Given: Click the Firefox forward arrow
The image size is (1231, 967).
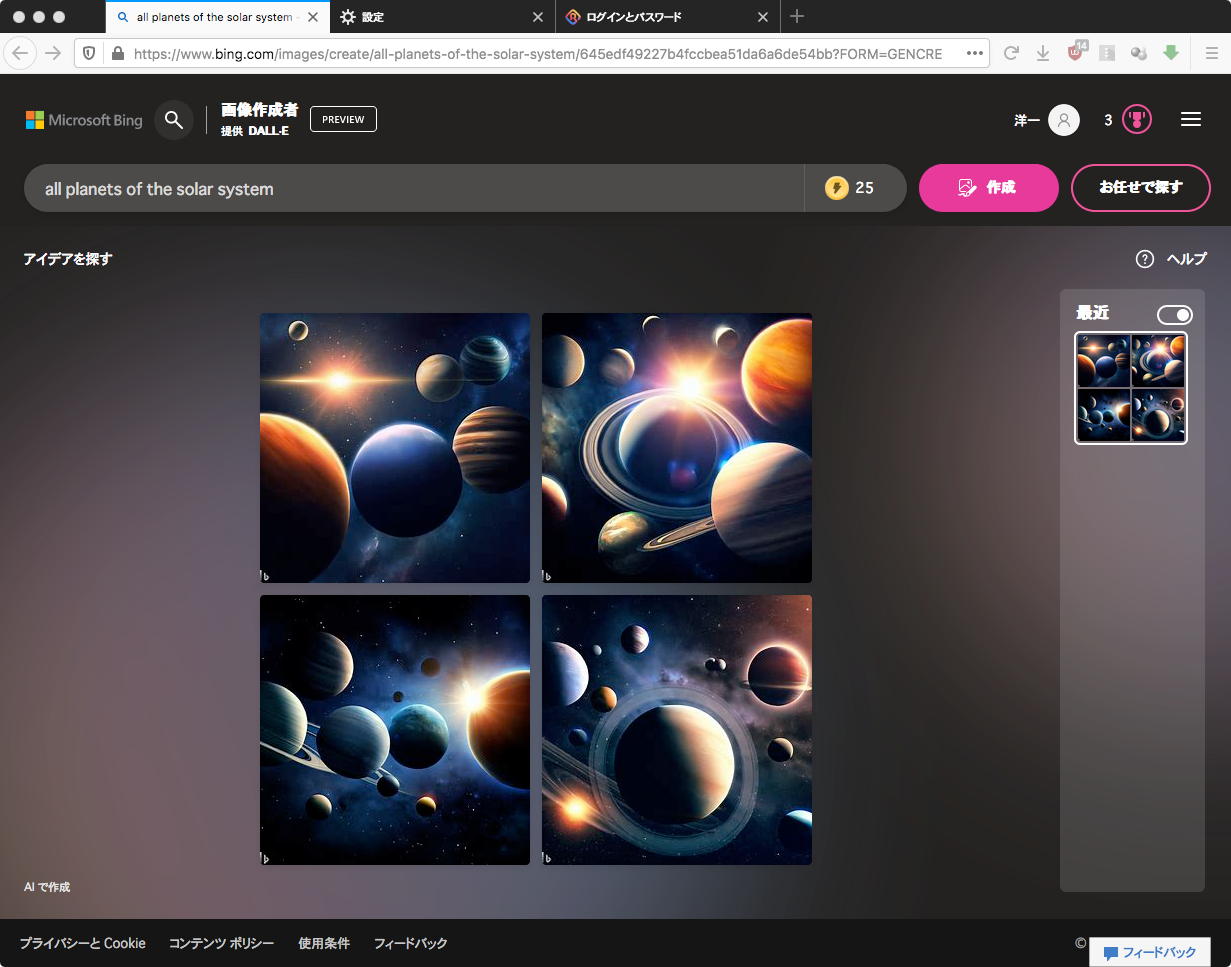Looking at the screenshot, I should [53, 53].
